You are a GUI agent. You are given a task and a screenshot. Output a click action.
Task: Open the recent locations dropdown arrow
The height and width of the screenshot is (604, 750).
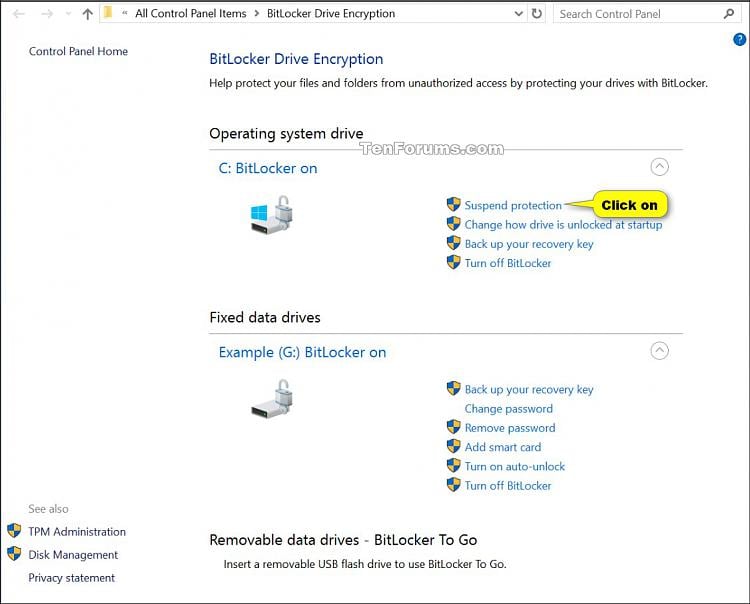point(68,14)
